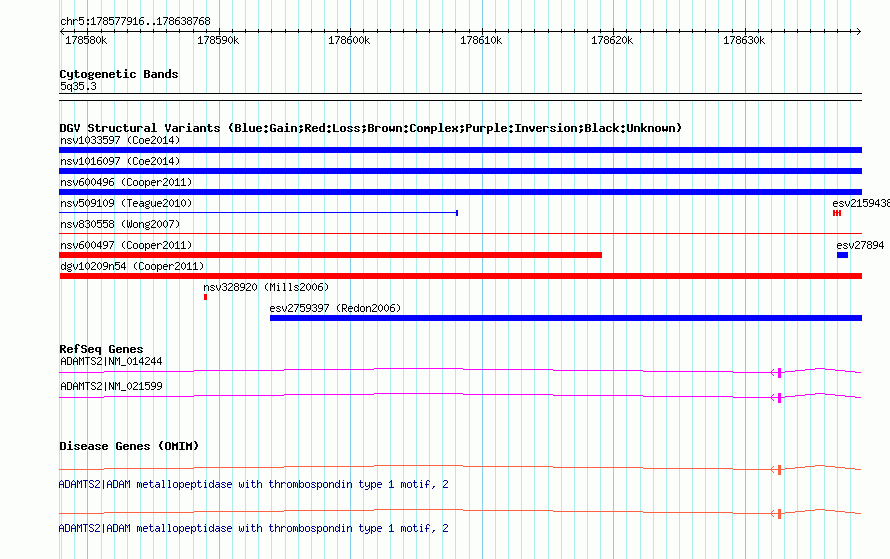
Task: Click the esv2759397 (Redon2006) label
Action: click(335, 308)
